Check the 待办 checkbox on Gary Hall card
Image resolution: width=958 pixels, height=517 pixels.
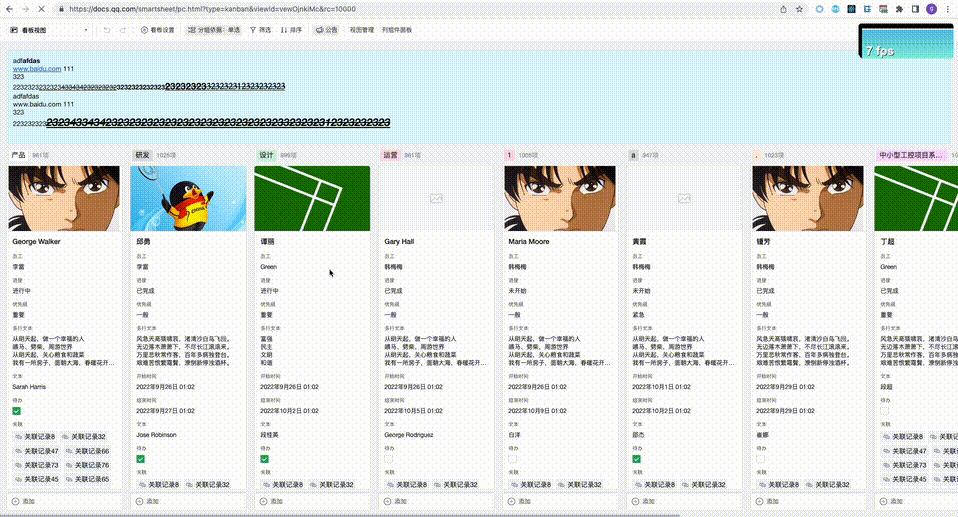point(389,459)
